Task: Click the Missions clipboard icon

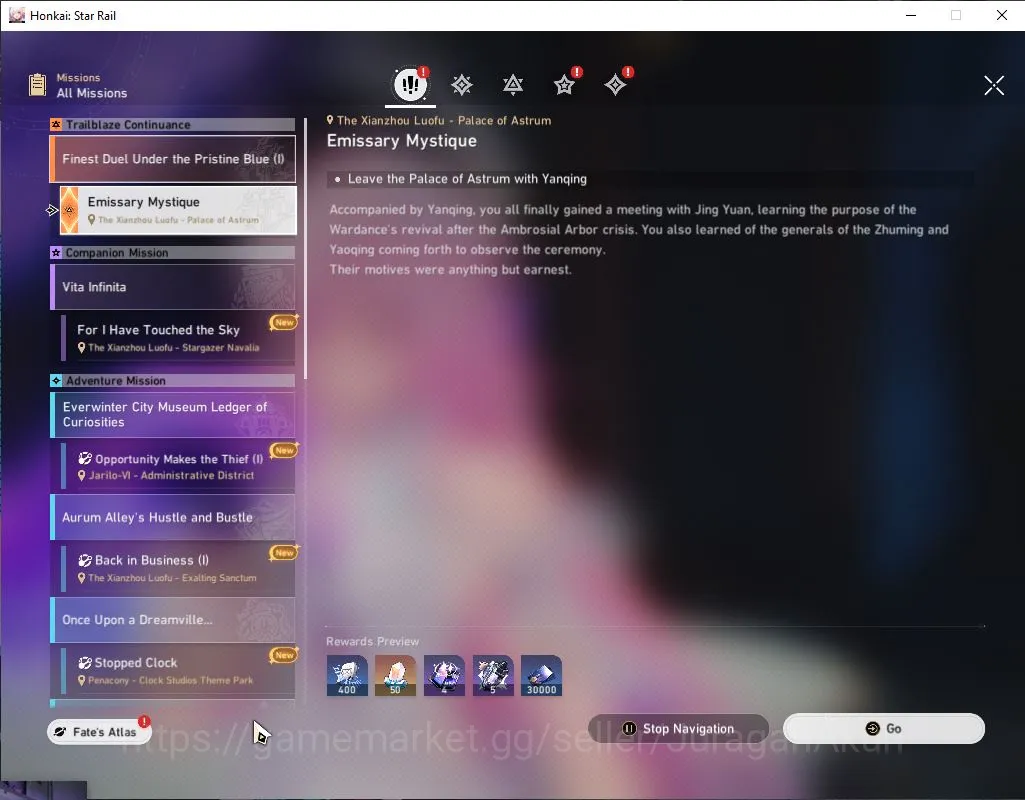Action: click(x=37, y=85)
